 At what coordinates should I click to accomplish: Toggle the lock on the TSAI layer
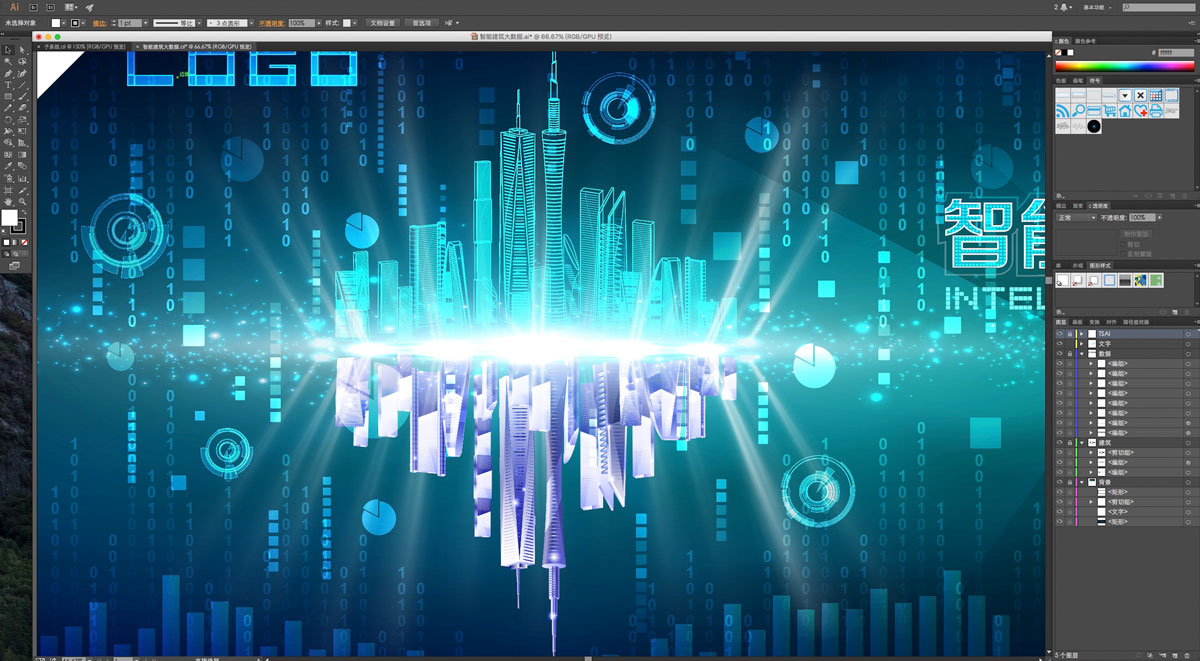pos(1069,334)
